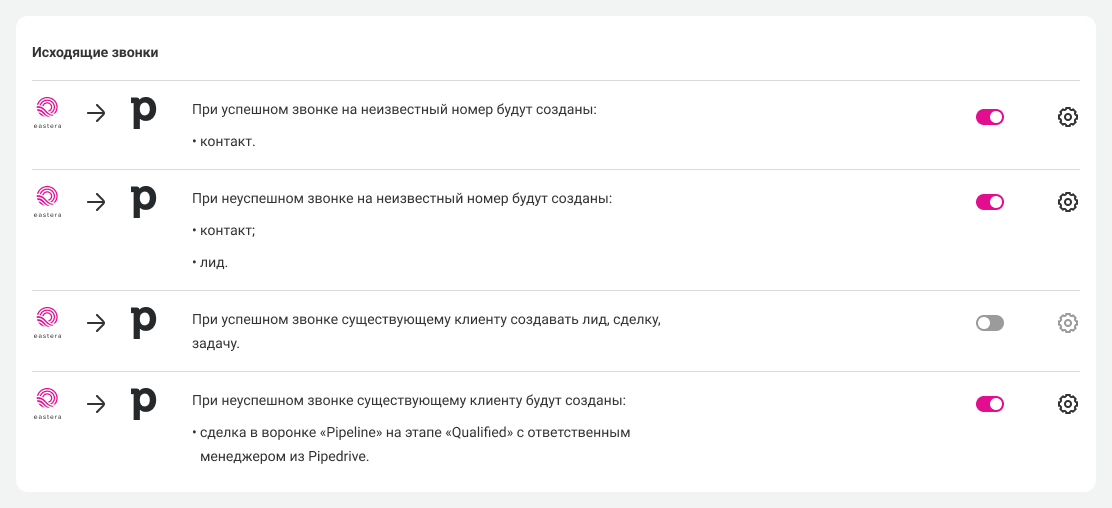Disable contact and lead creation on unsuccessful call
Viewport: 1112px width, 508px height.
[x=989, y=202]
